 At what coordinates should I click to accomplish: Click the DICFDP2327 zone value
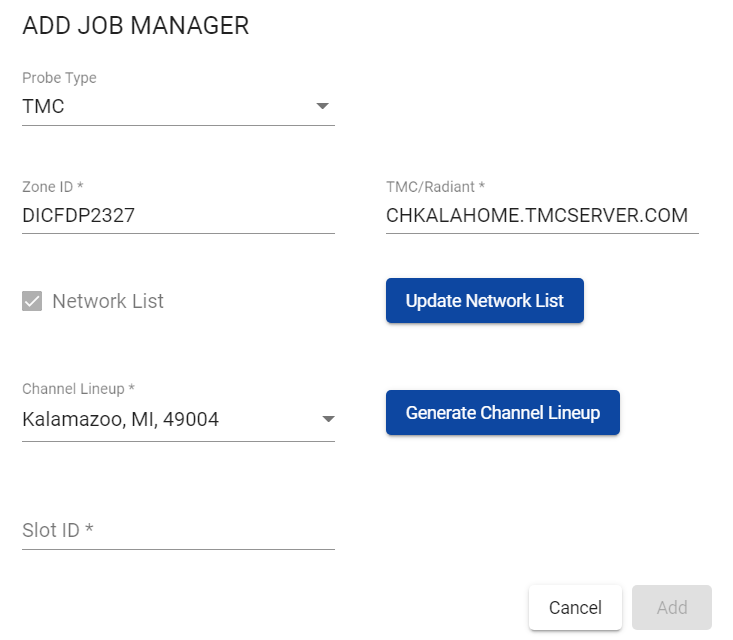[x=79, y=216]
